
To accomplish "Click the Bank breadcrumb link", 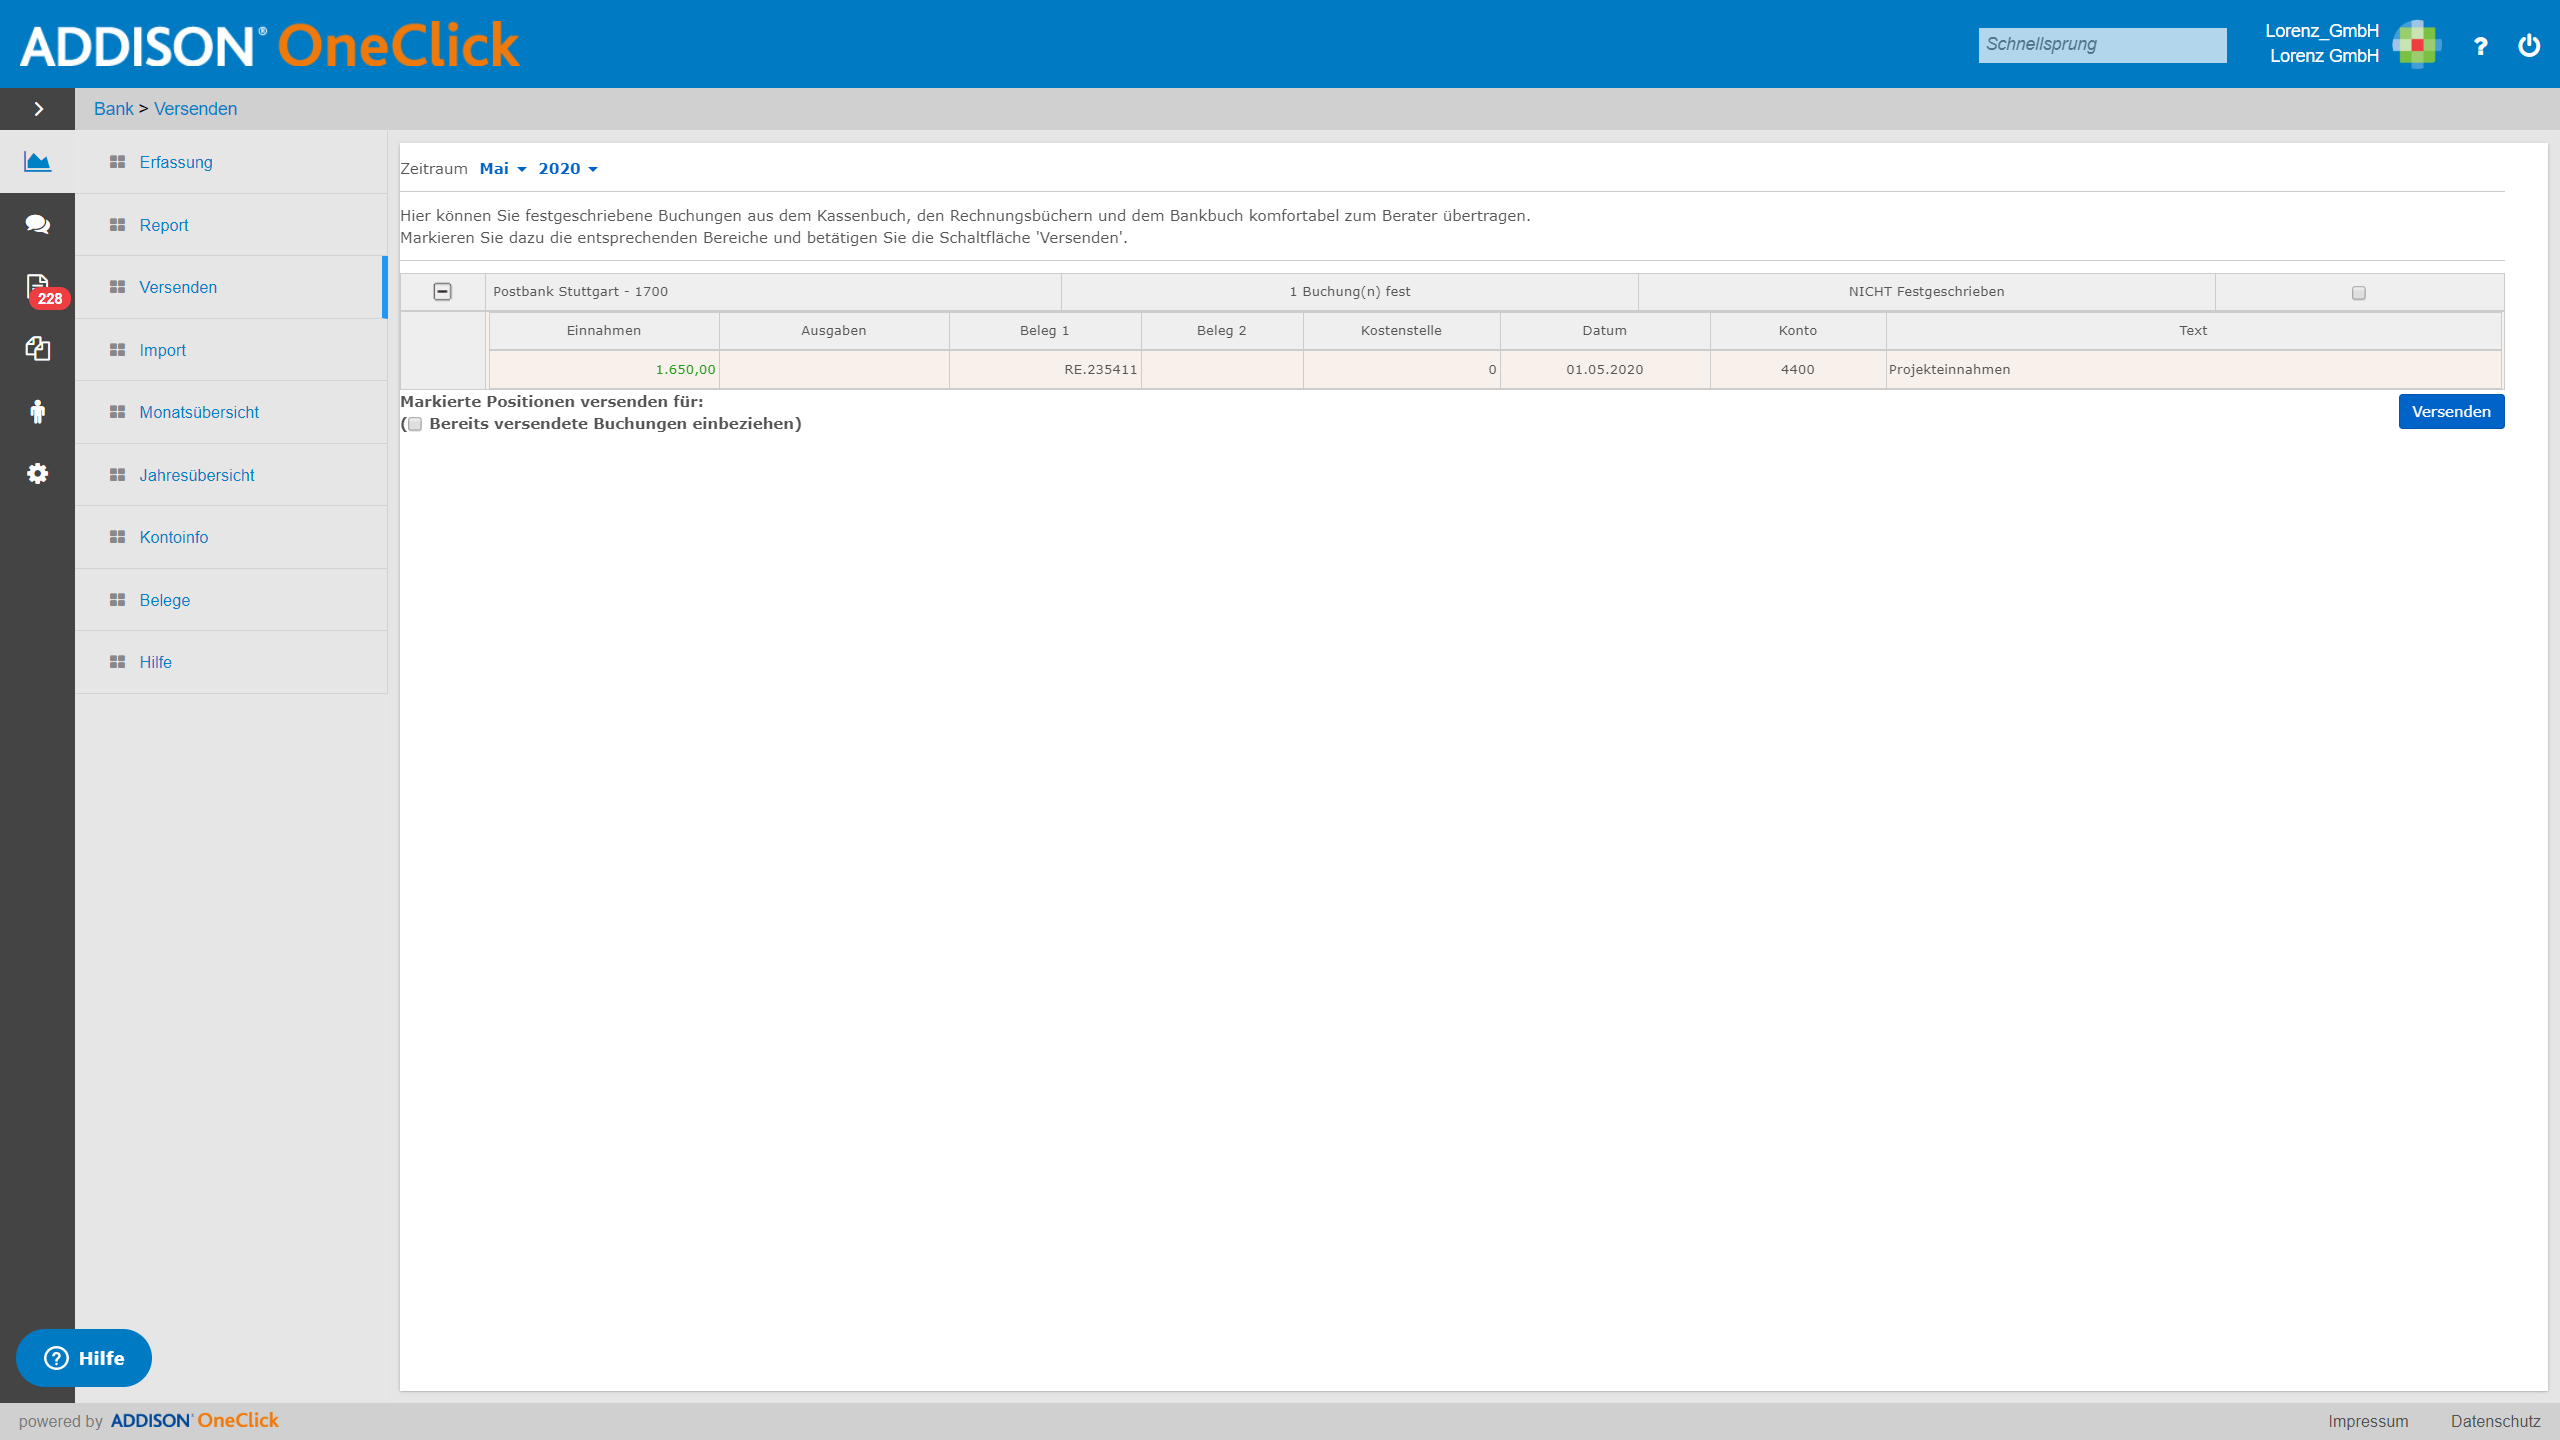I will tap(113, 109).
